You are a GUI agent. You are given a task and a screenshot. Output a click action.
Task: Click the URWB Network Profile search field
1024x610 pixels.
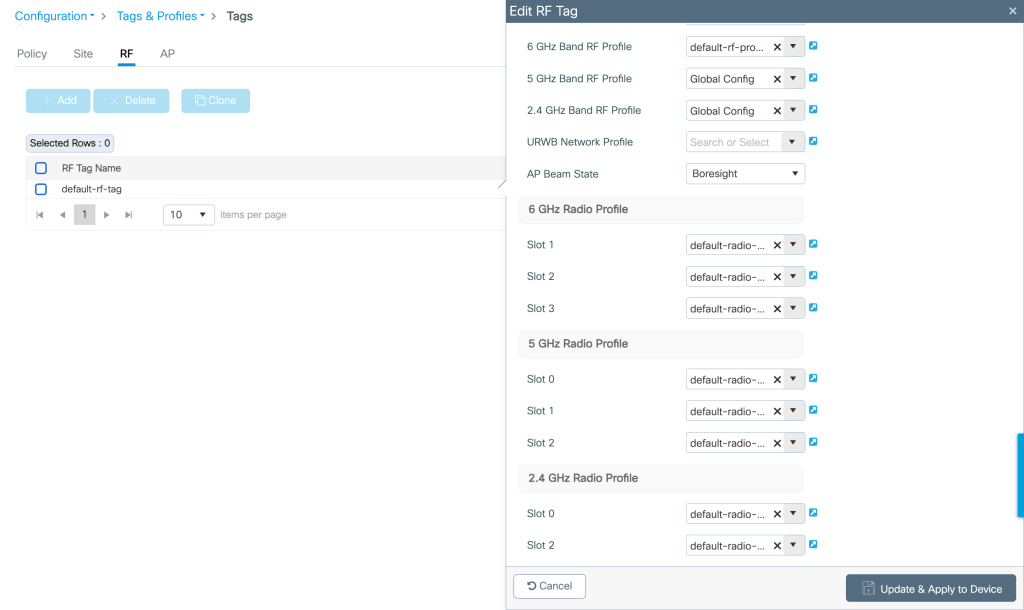tap(733, 142)
